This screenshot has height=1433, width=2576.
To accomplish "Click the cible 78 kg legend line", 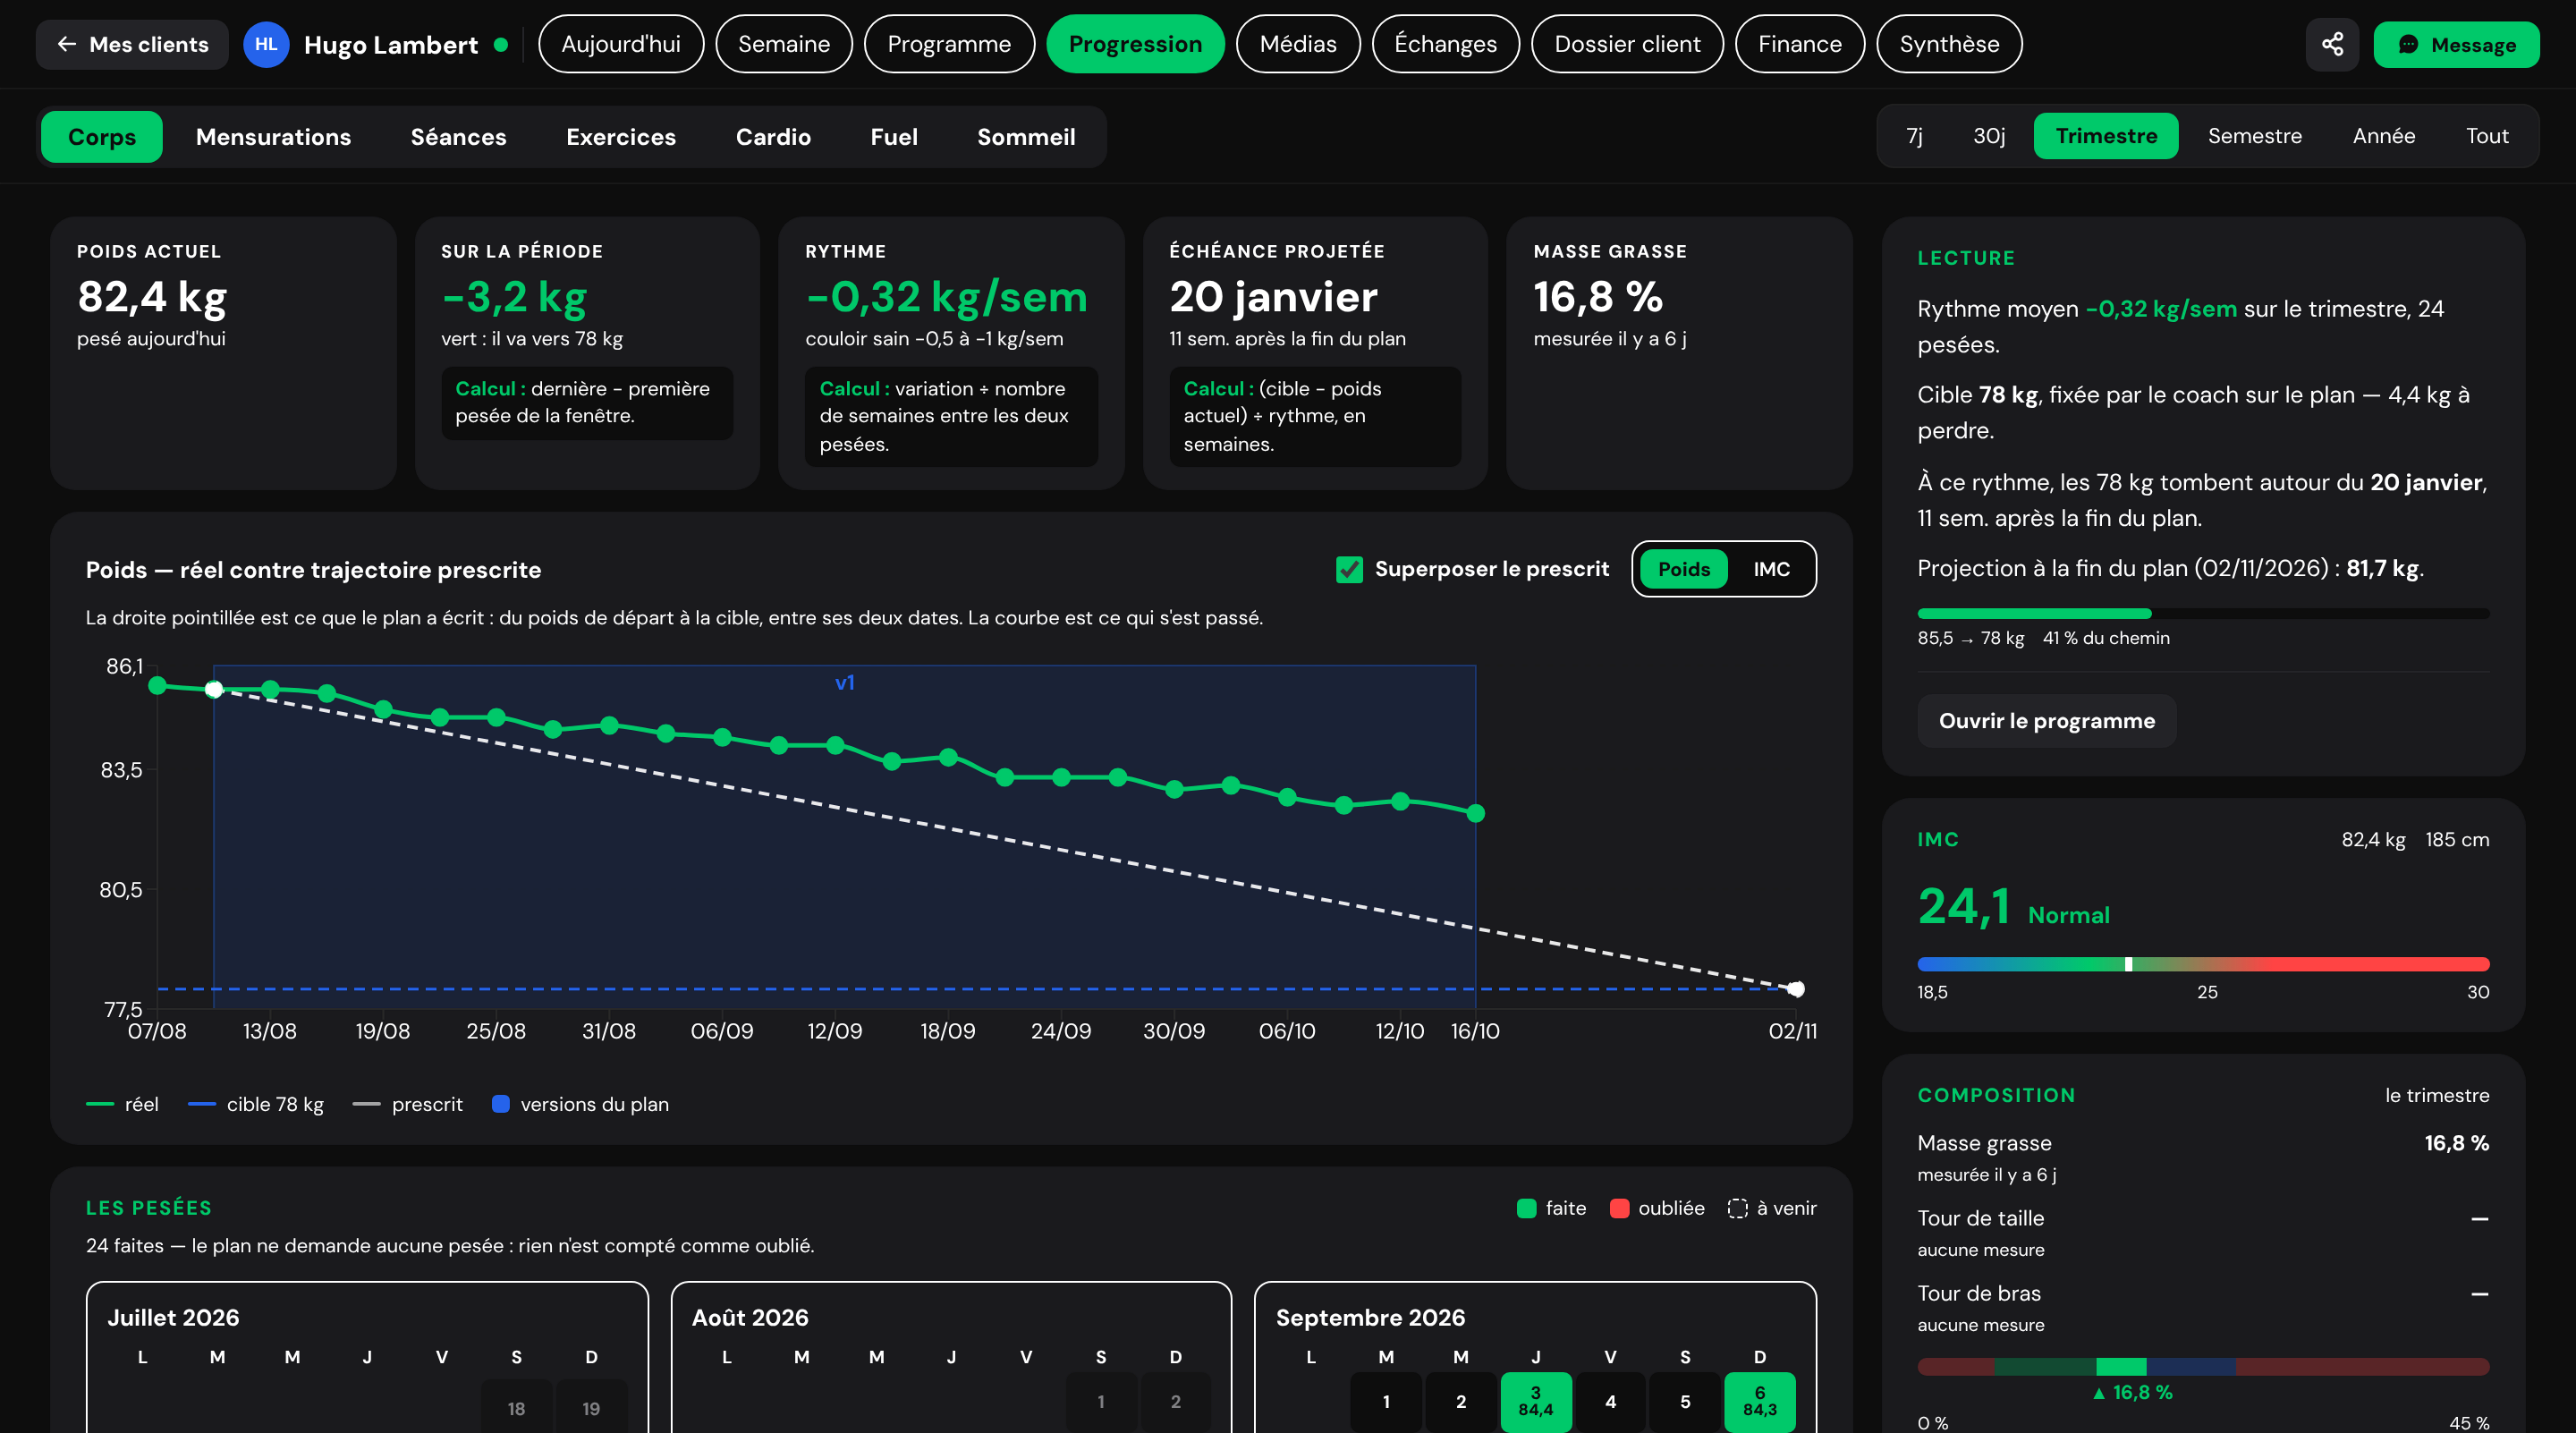I will (202, 1104).
